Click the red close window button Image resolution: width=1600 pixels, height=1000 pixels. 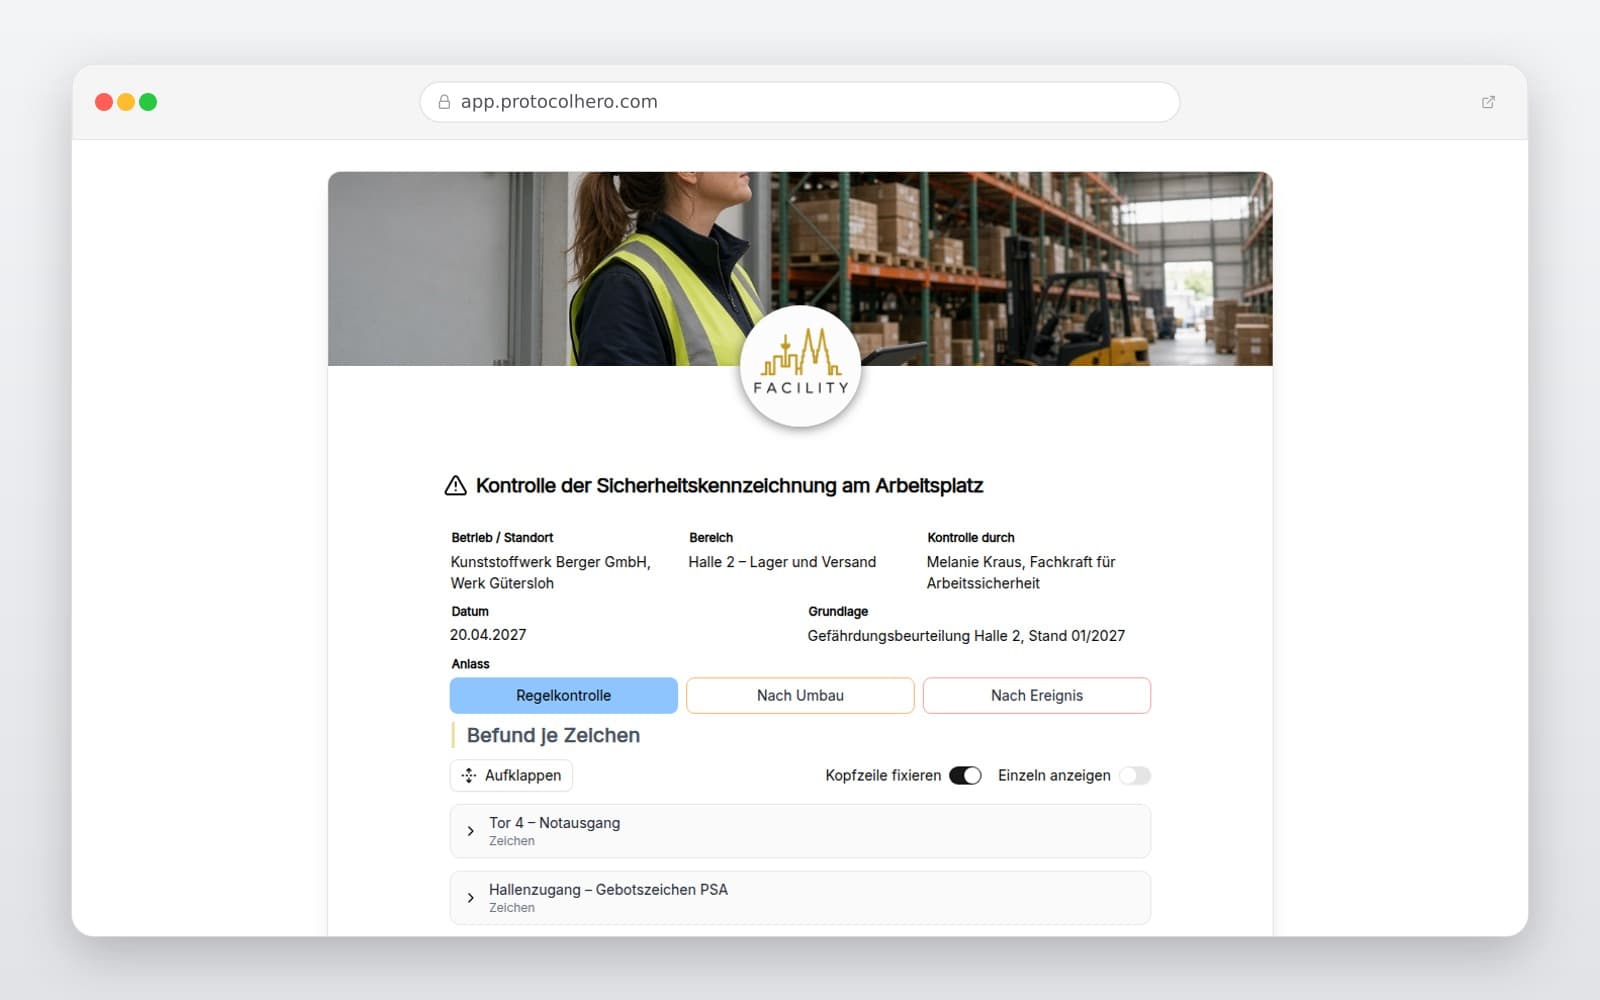[104, 102]
